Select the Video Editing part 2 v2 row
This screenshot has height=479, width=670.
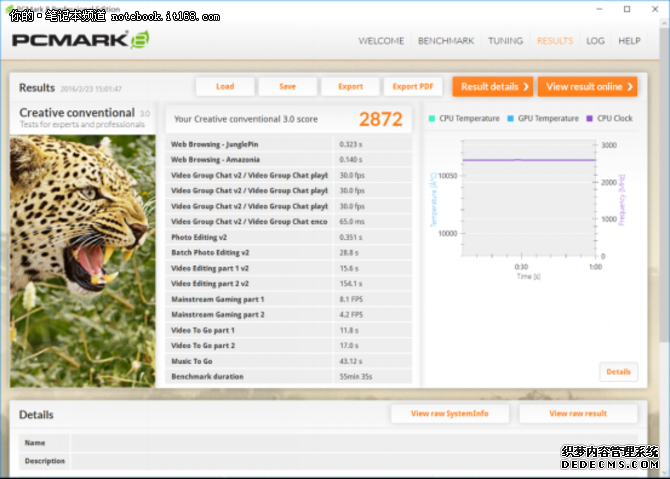point(289,284)
